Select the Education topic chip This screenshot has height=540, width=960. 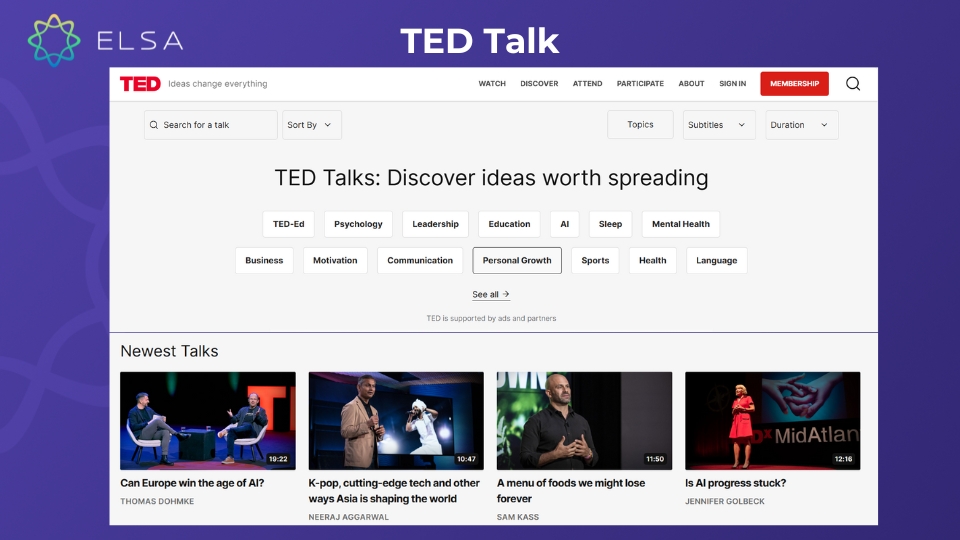point(509,224)
